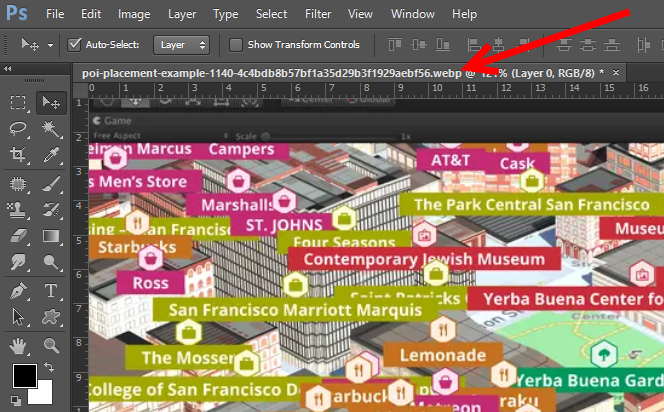Align left edges in options bar
Image resolution: width=664 pixels, height=412 pixels.
pyautogui.click(x=474, y=44)
